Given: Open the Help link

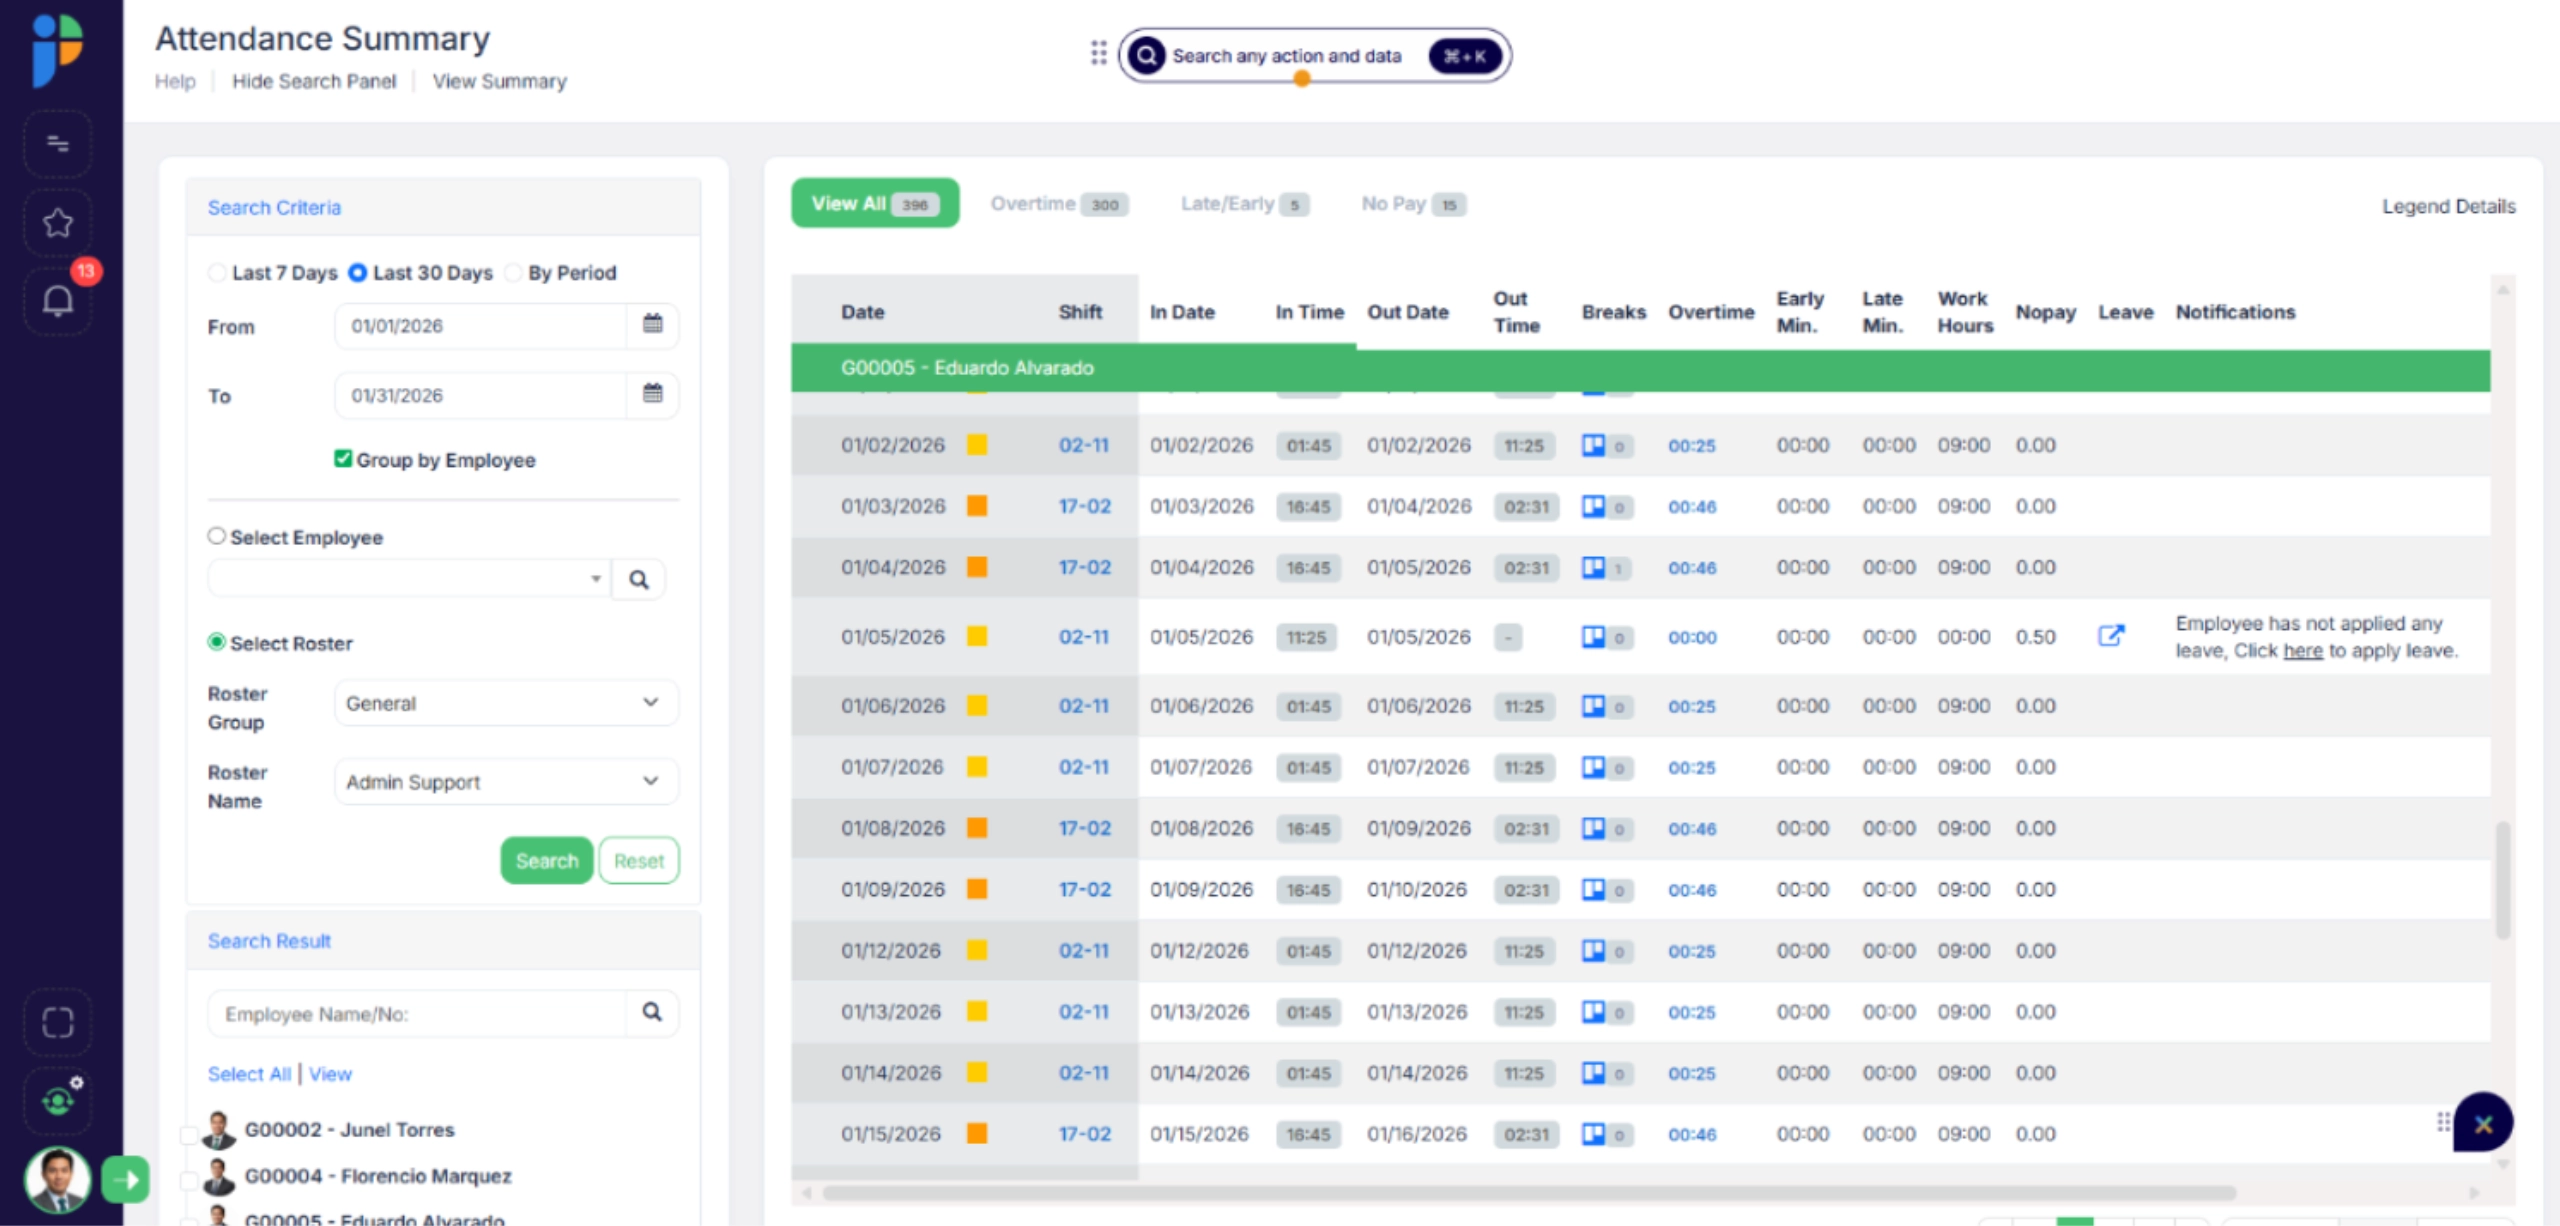Looking at the screenshot, I should pos(175,81).
